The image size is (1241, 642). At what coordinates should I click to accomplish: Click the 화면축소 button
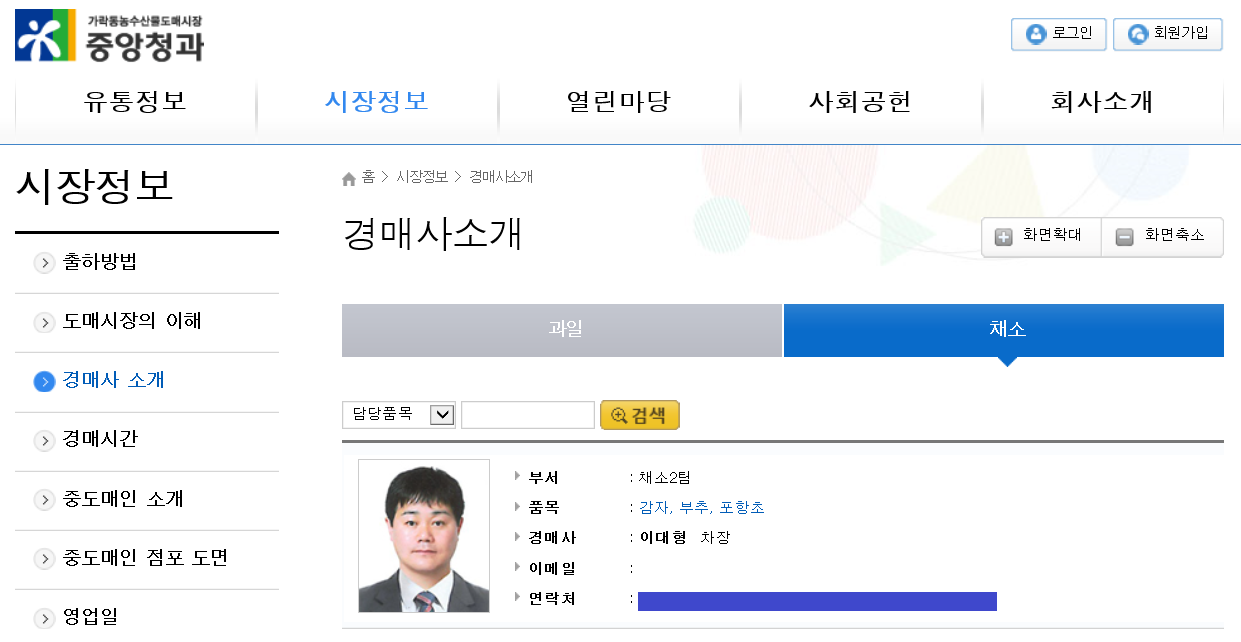tap(1162, 237)
